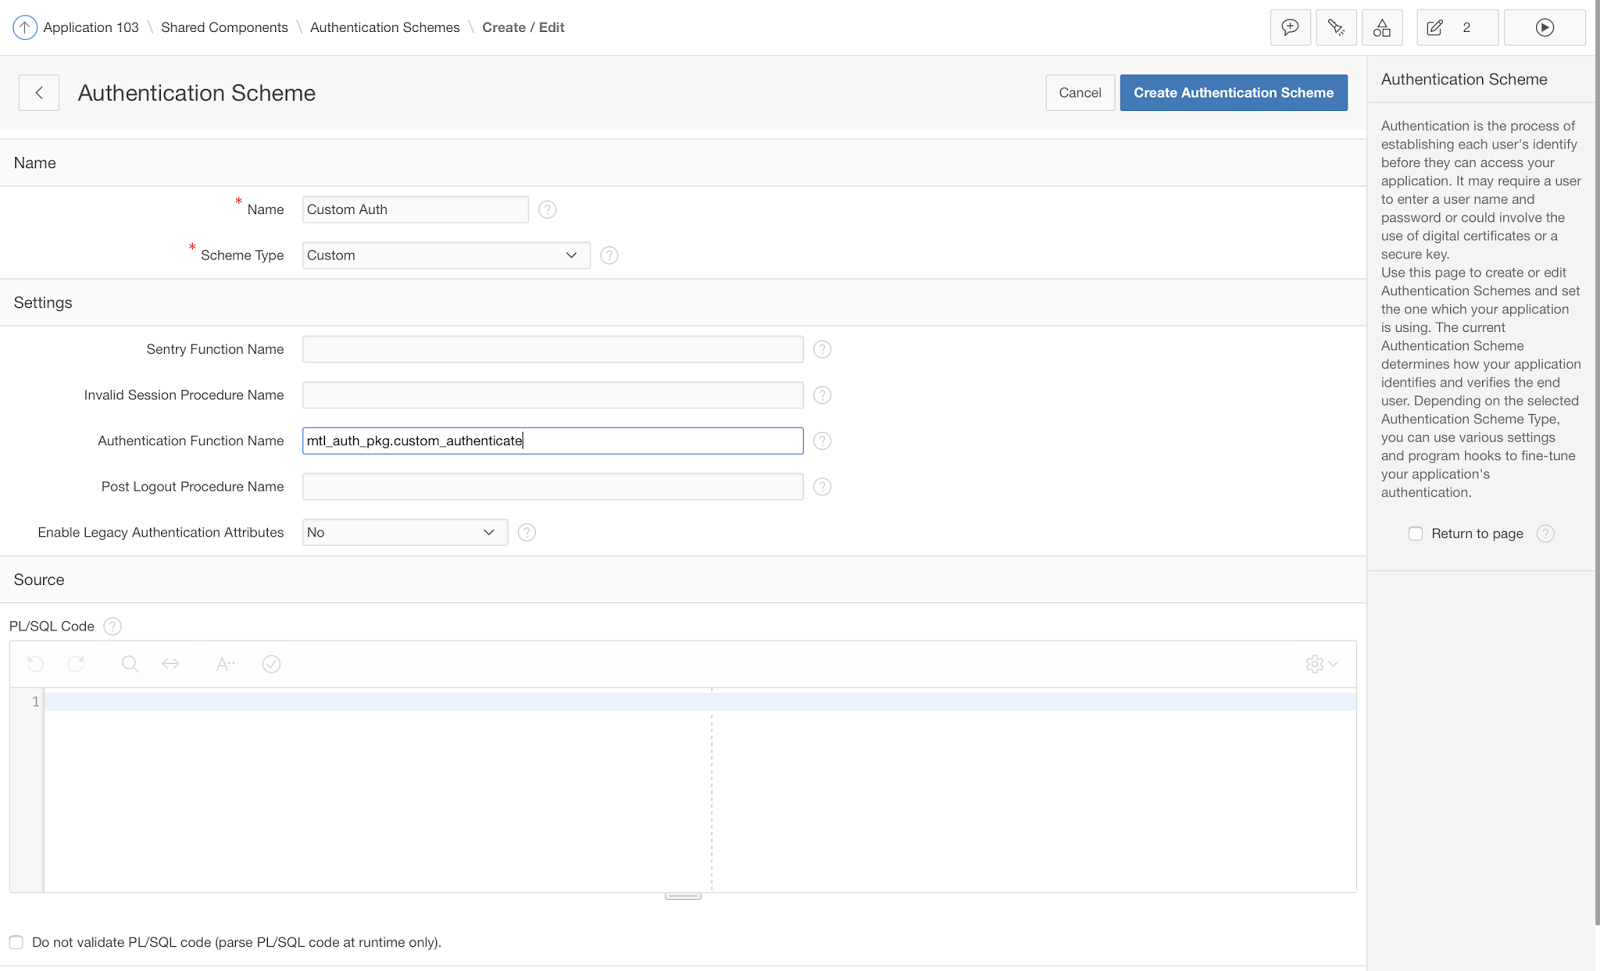This screenshot has height=971, width=1600.
Task: Activate the spotlight search flashlight icon
Action: [1336, 27]
